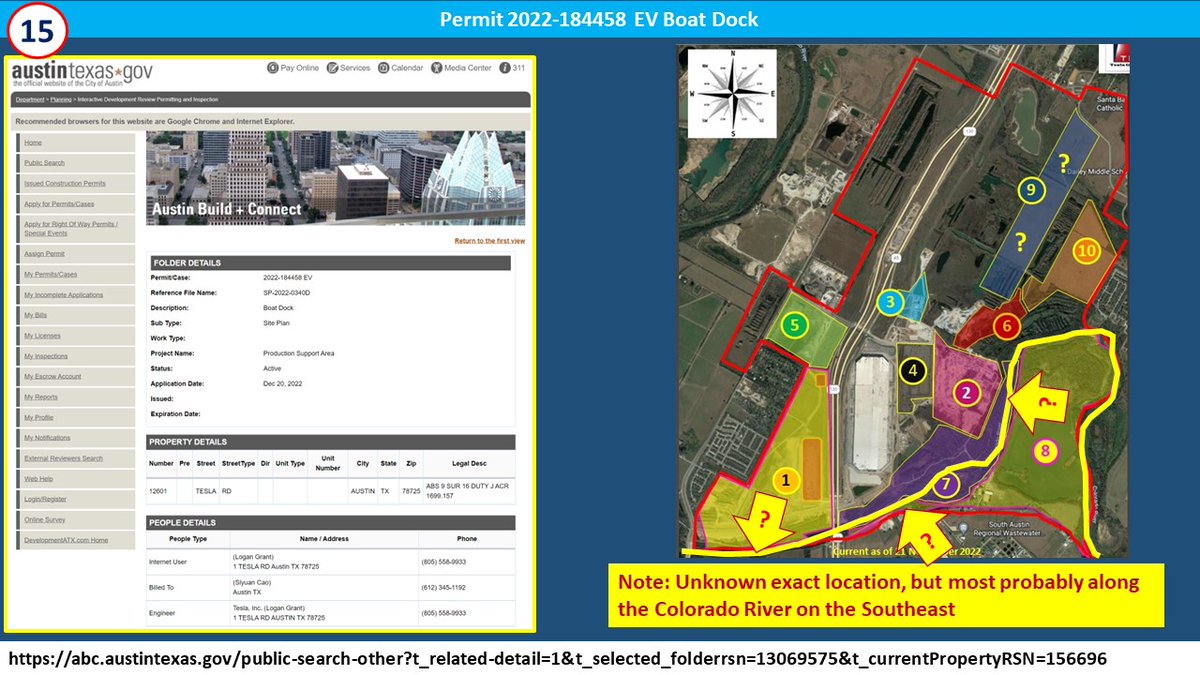Open Apply for Right Of Way Permits

71,228
